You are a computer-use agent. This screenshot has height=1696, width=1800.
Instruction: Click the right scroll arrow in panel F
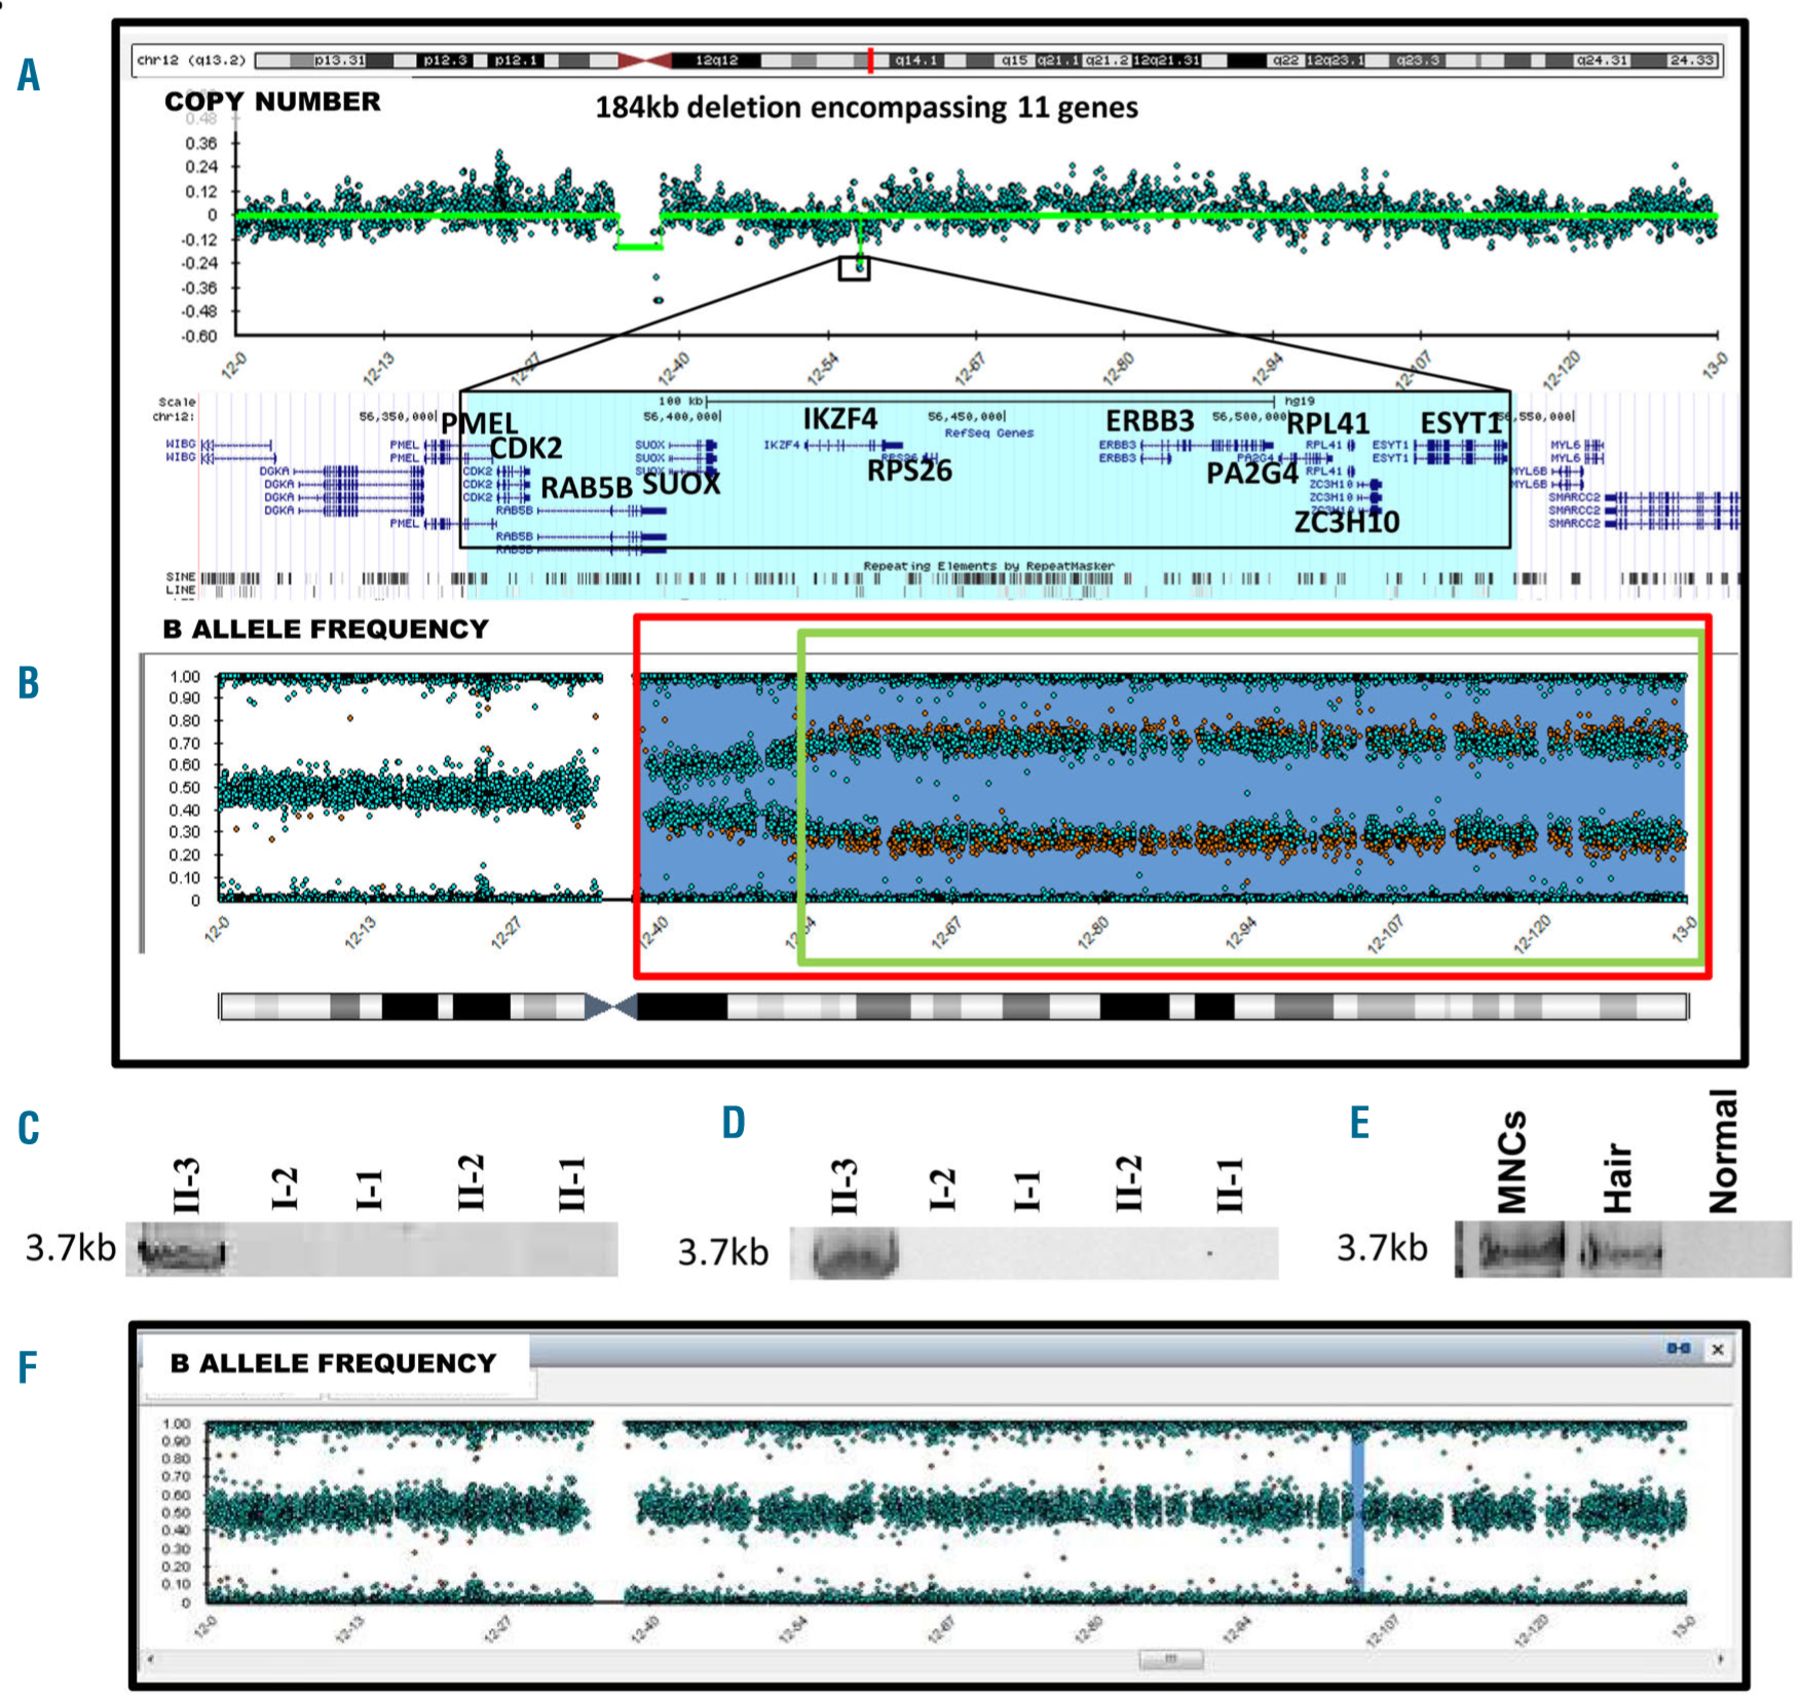tap(1720, 1659)
